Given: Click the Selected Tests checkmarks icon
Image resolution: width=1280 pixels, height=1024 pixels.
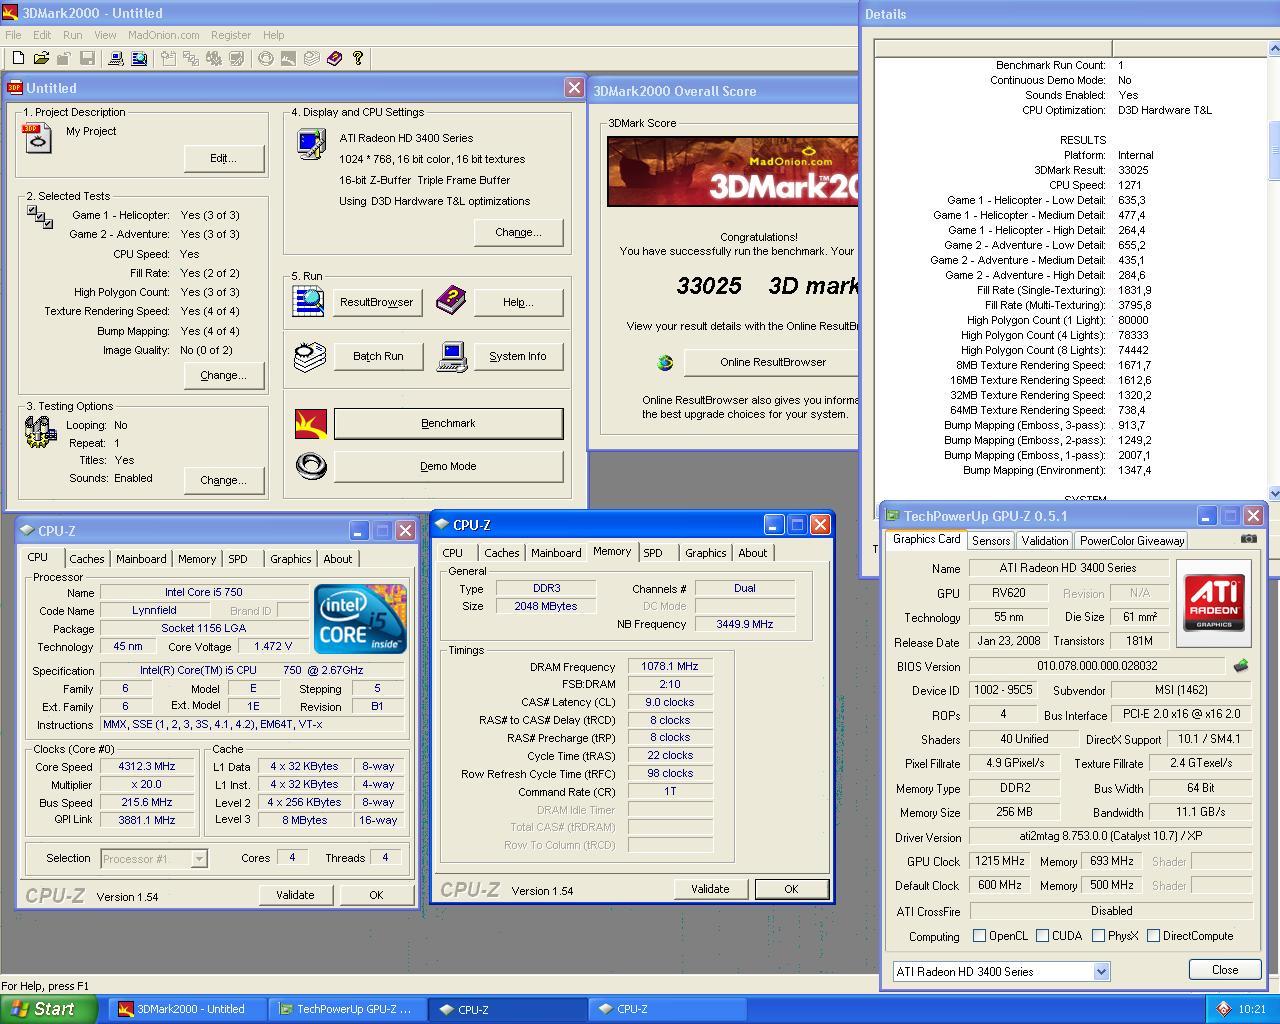Looking at the screenshot, I should point(40,217).
